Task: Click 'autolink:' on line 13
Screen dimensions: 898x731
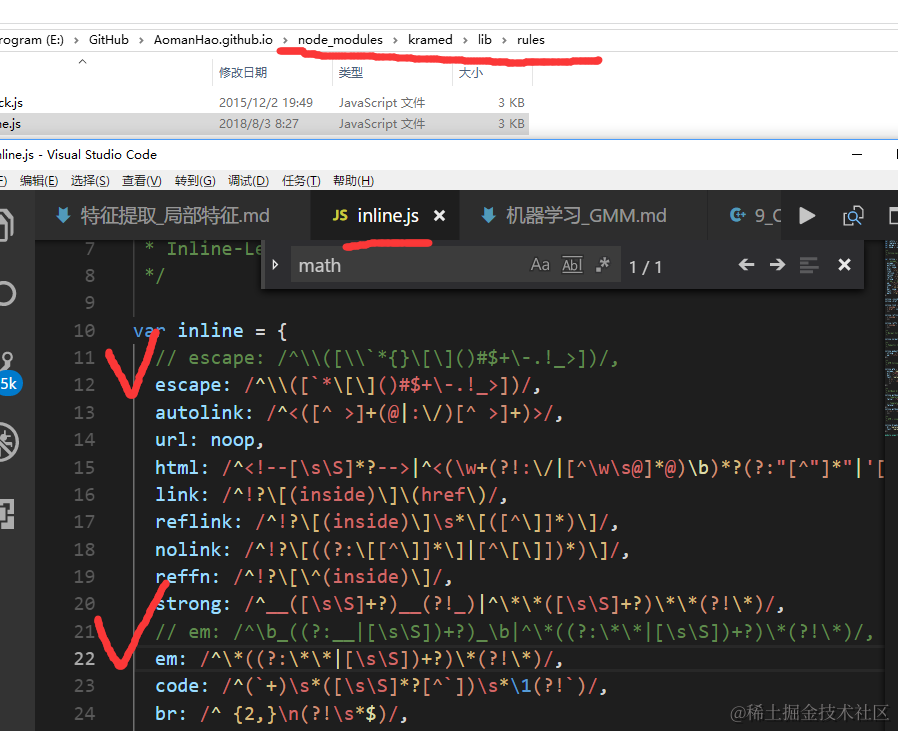Action: click(x=204, y=412)
